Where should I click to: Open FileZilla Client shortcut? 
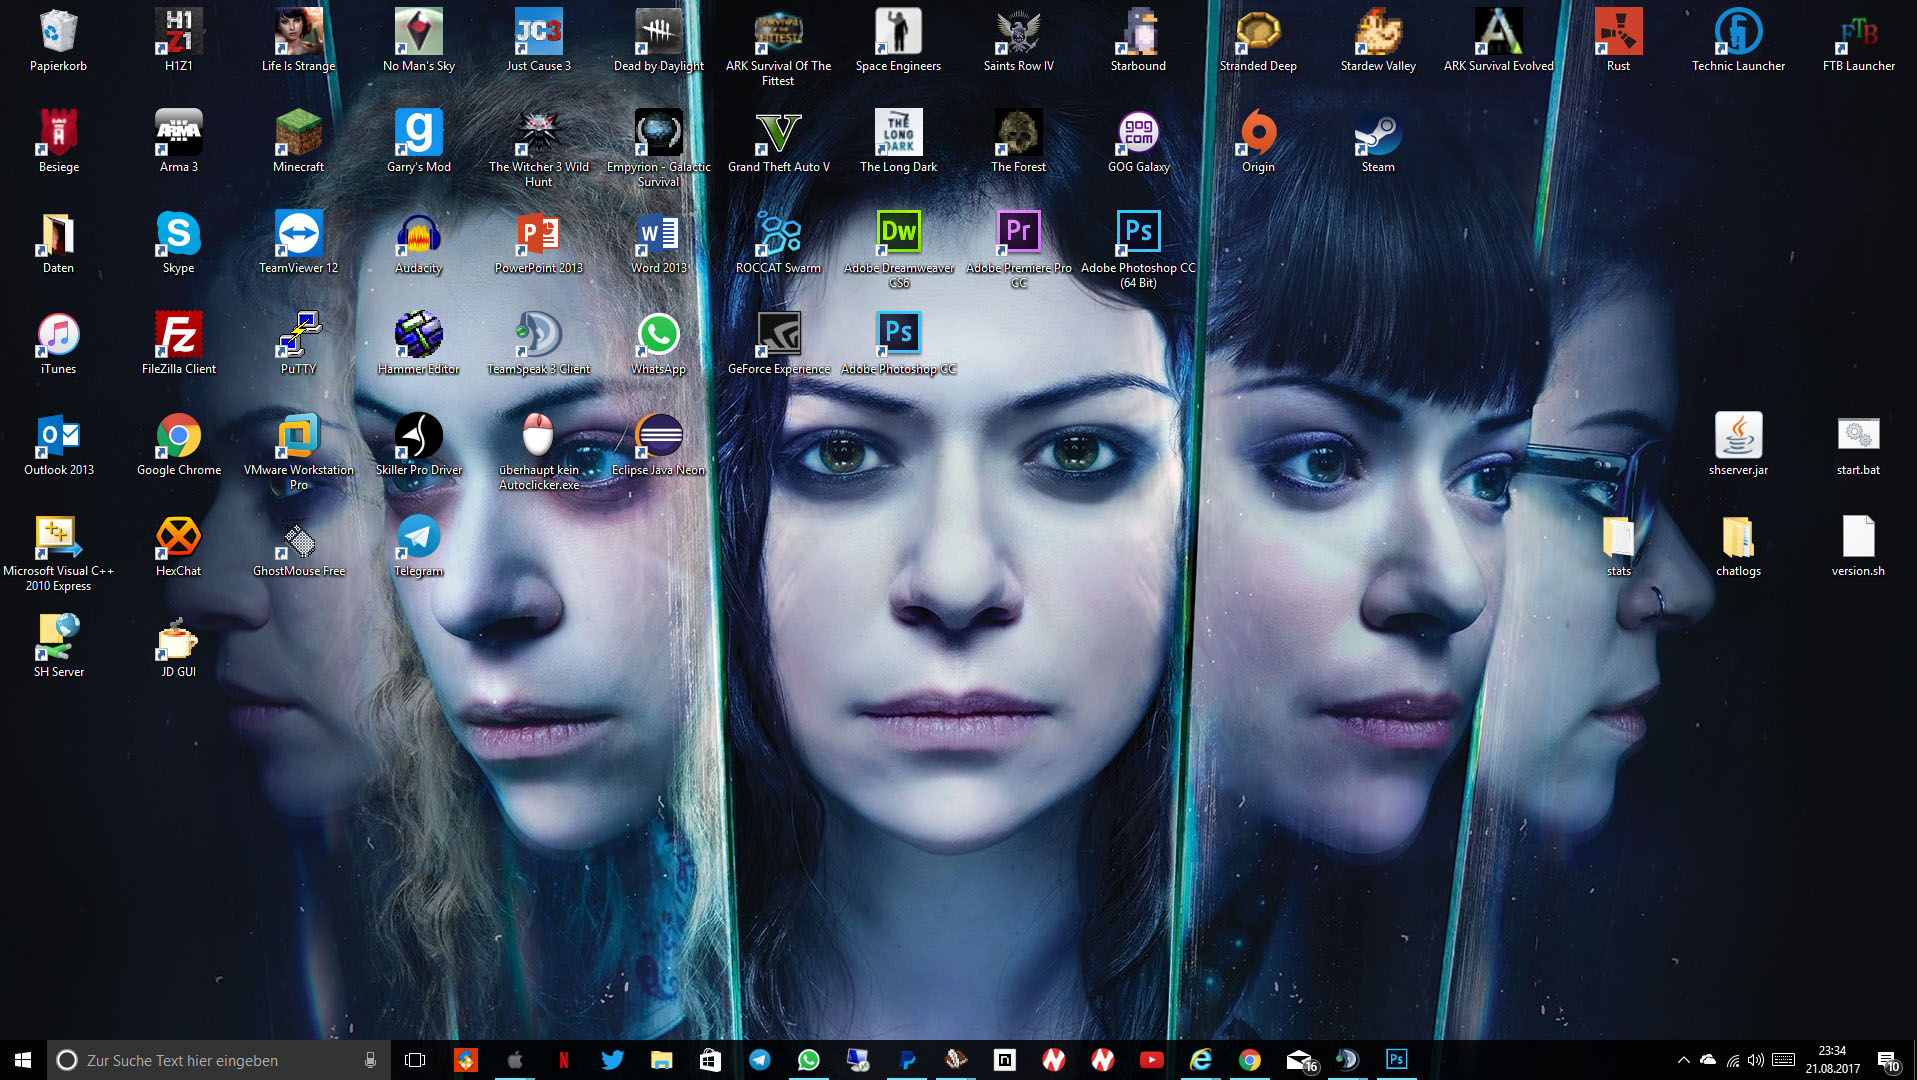[178, 344]
